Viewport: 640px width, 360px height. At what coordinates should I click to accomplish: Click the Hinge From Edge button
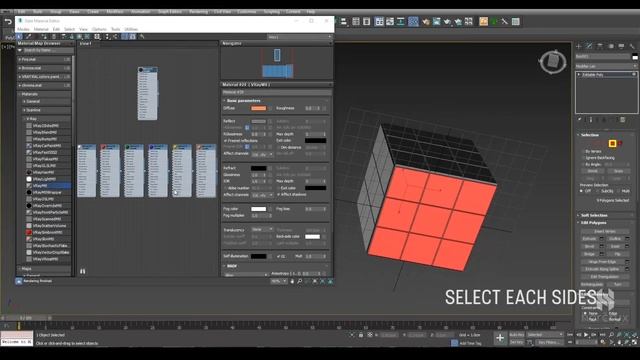(x=603, y=262)
